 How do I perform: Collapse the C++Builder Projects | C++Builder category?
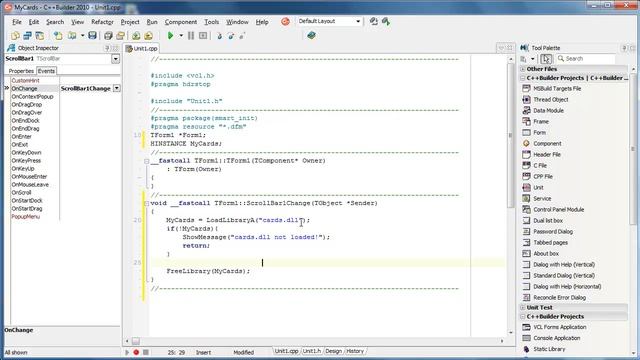[x=522, y=78]
